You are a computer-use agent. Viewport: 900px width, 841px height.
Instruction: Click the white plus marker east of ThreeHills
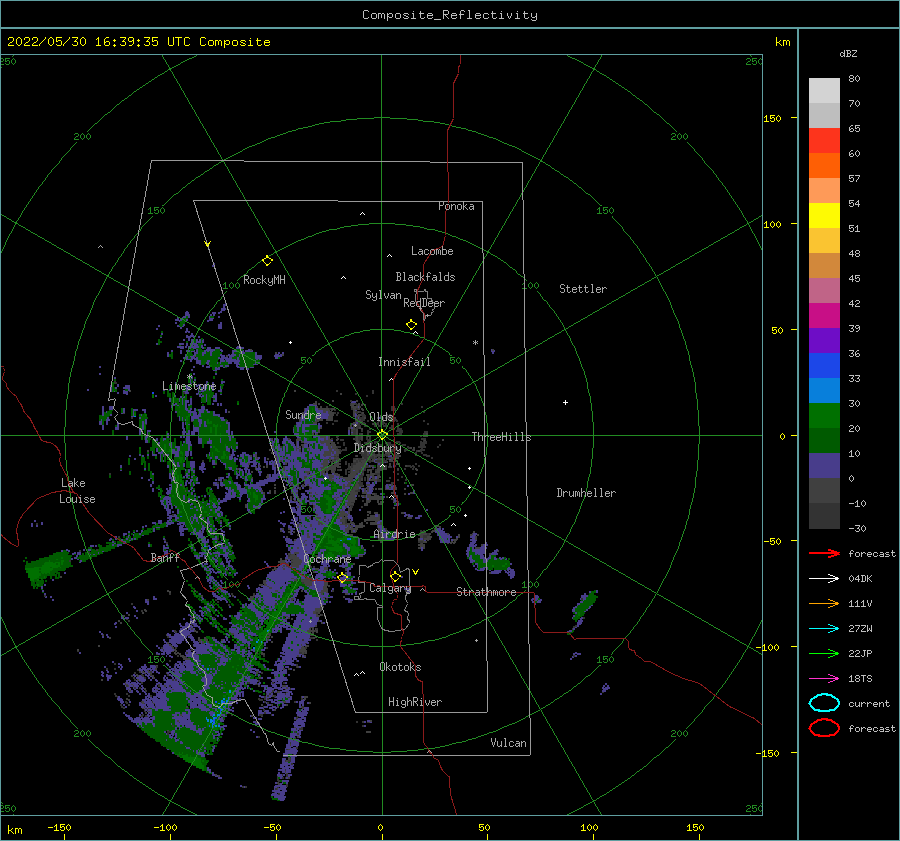[x=565, y=402]
